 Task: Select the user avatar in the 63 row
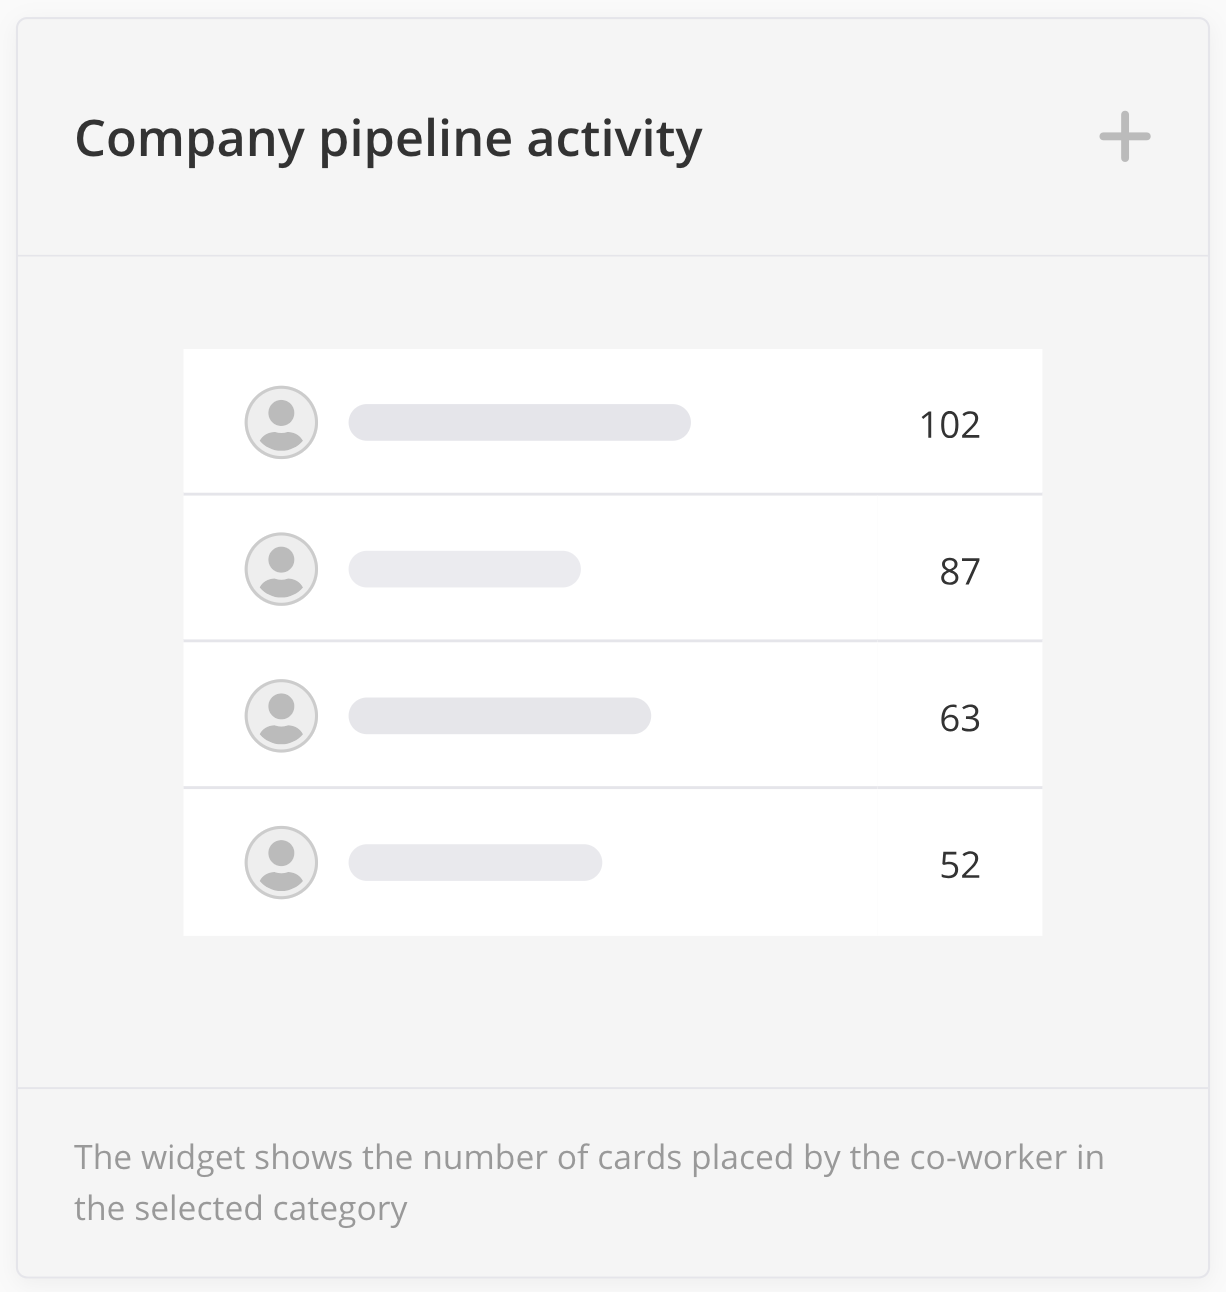281,716
